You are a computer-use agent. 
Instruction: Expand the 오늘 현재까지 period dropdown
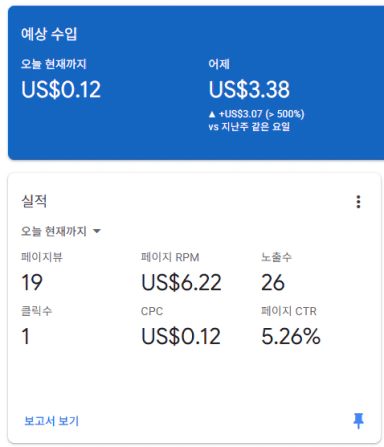61,231
